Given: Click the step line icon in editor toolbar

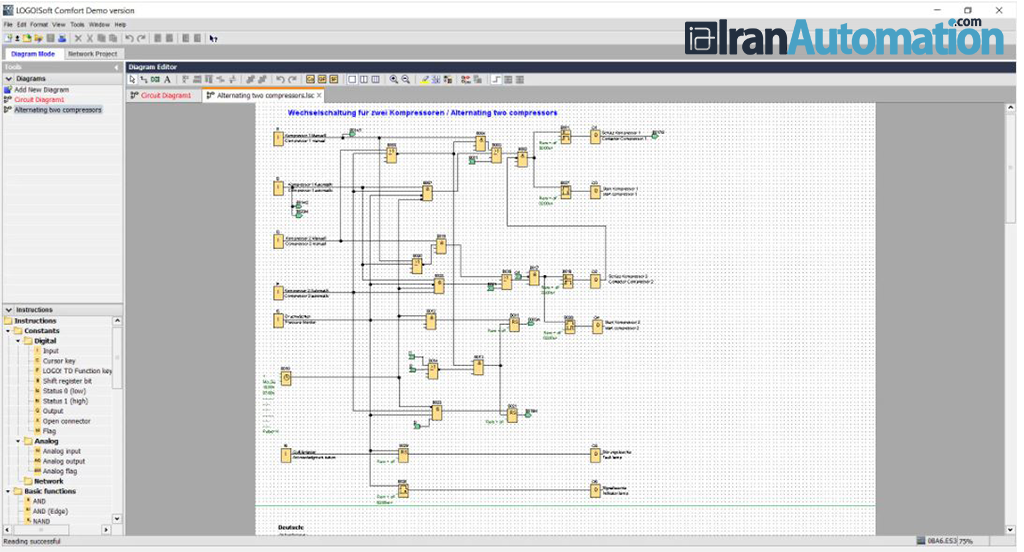Looking at the screenshot, I should pos(497,80).
